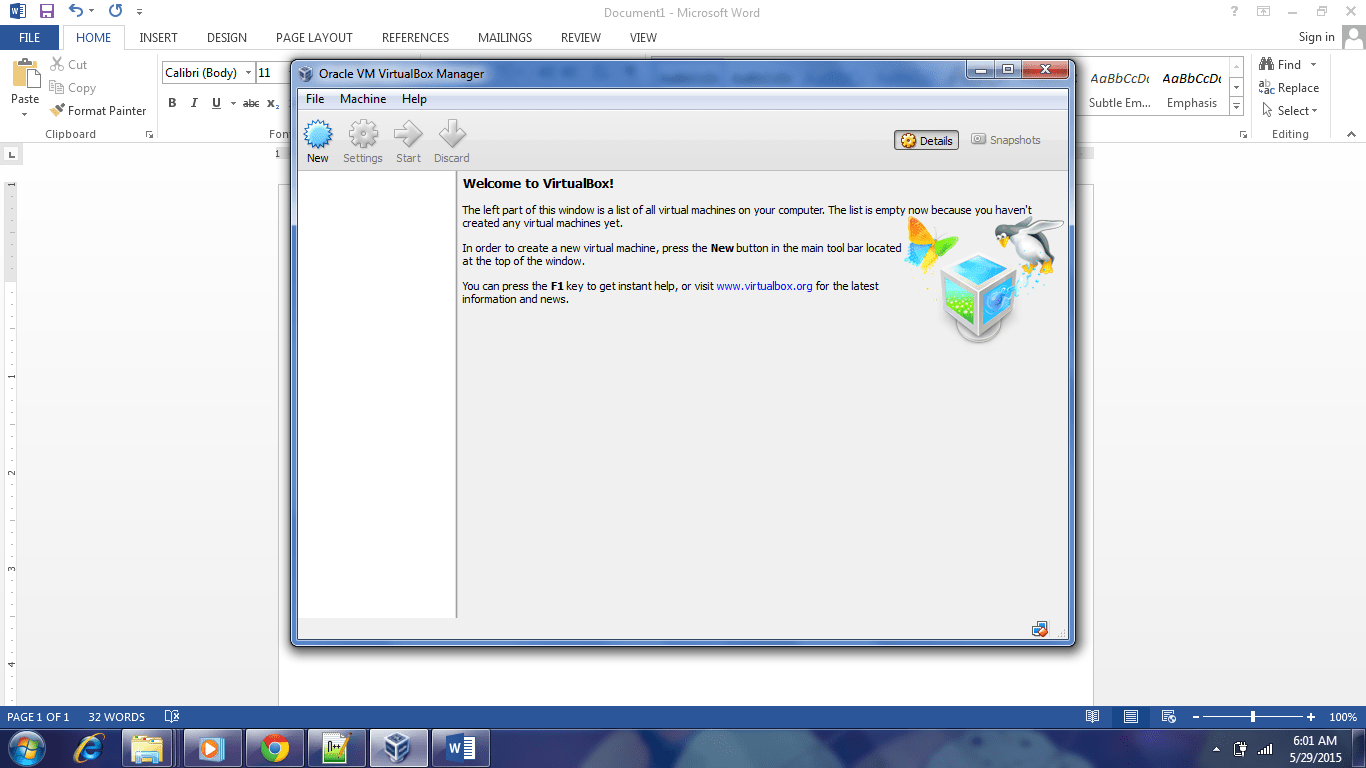The image size is (1366, 768).
Task: Open the Find dropdown arrow in Editing group
Action: pos(1313,64)
